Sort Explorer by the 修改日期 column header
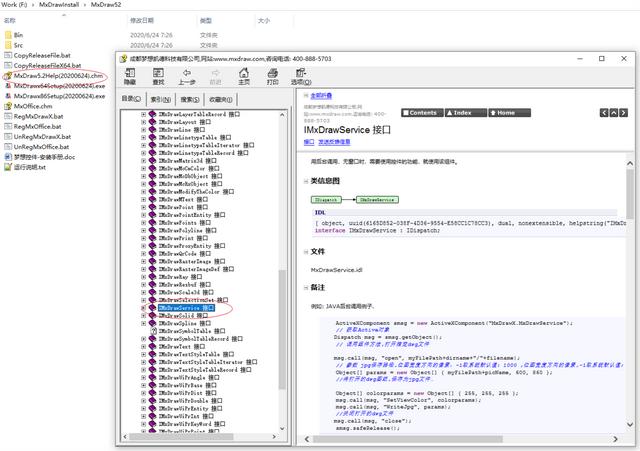 coord(142,20)
